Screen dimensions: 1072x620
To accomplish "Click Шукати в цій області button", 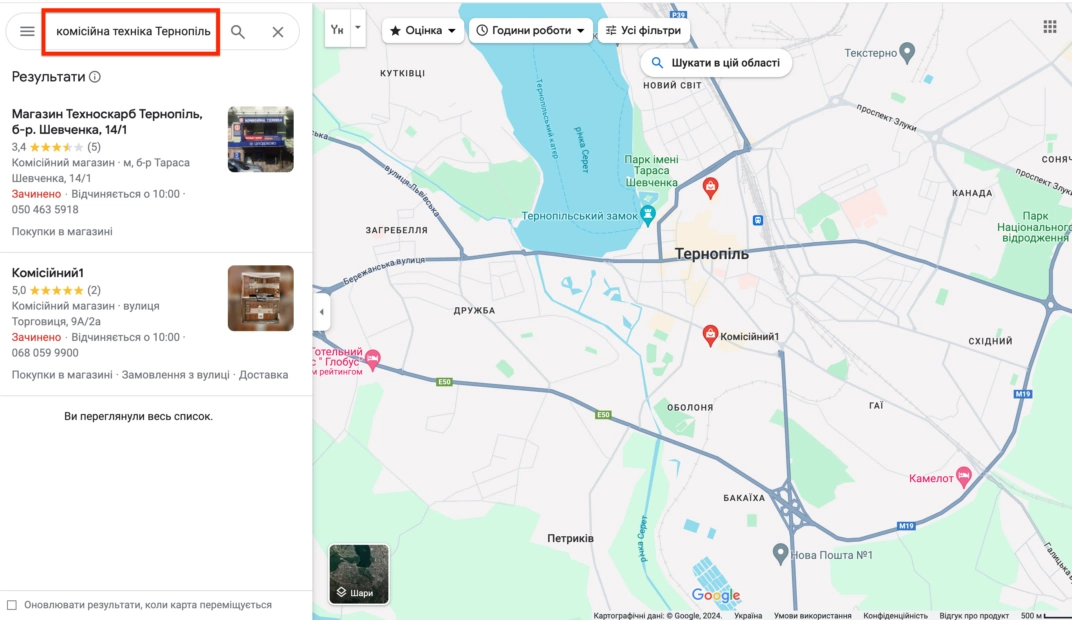I will (716, 63).
